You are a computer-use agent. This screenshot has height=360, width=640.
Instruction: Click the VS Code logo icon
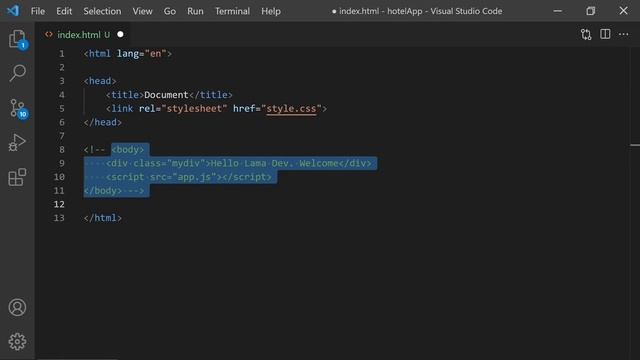coord(13,11)
